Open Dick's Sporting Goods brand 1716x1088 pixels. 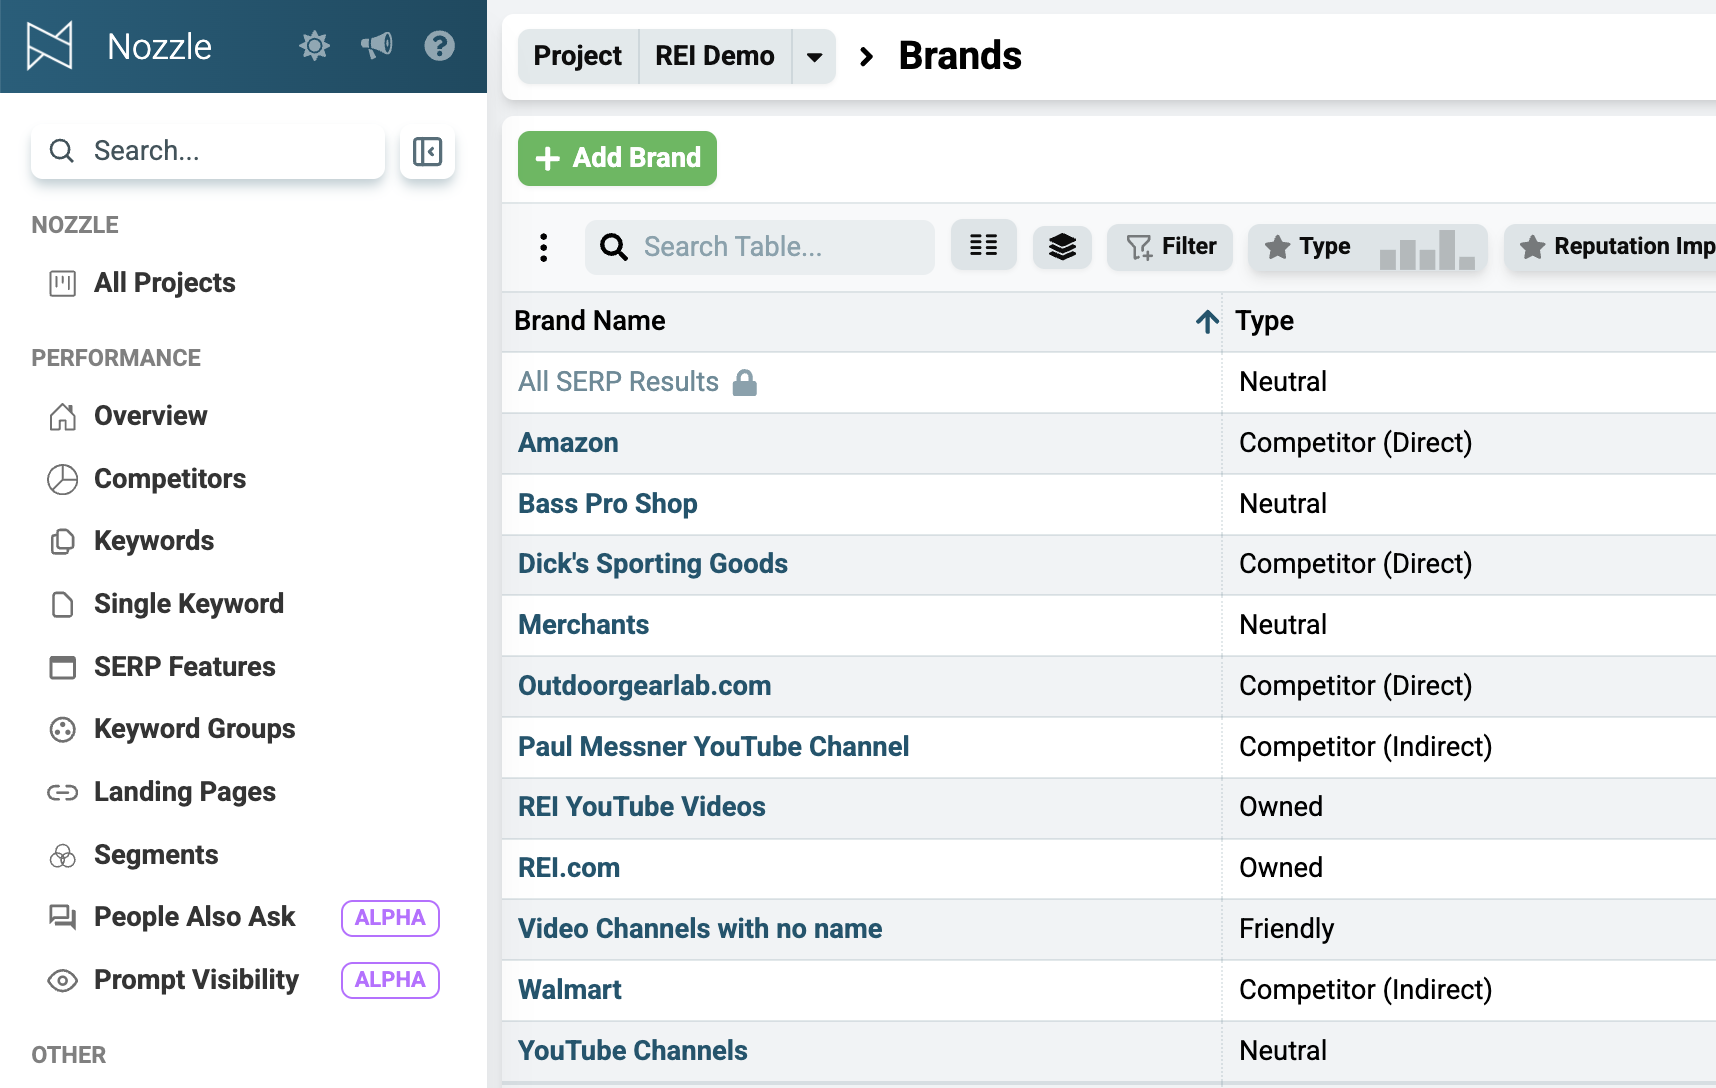pyautogui.click(x=653, y=564)
